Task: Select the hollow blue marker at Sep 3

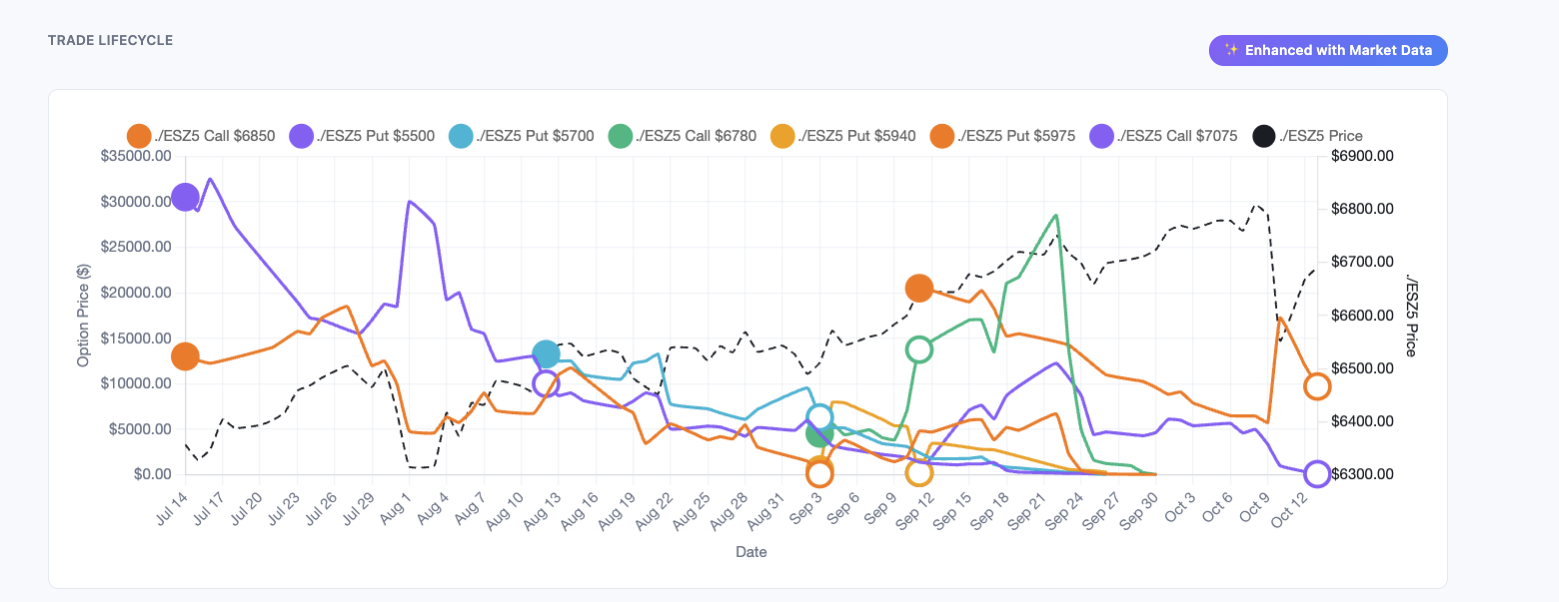Action: click(x=820, y=417)
